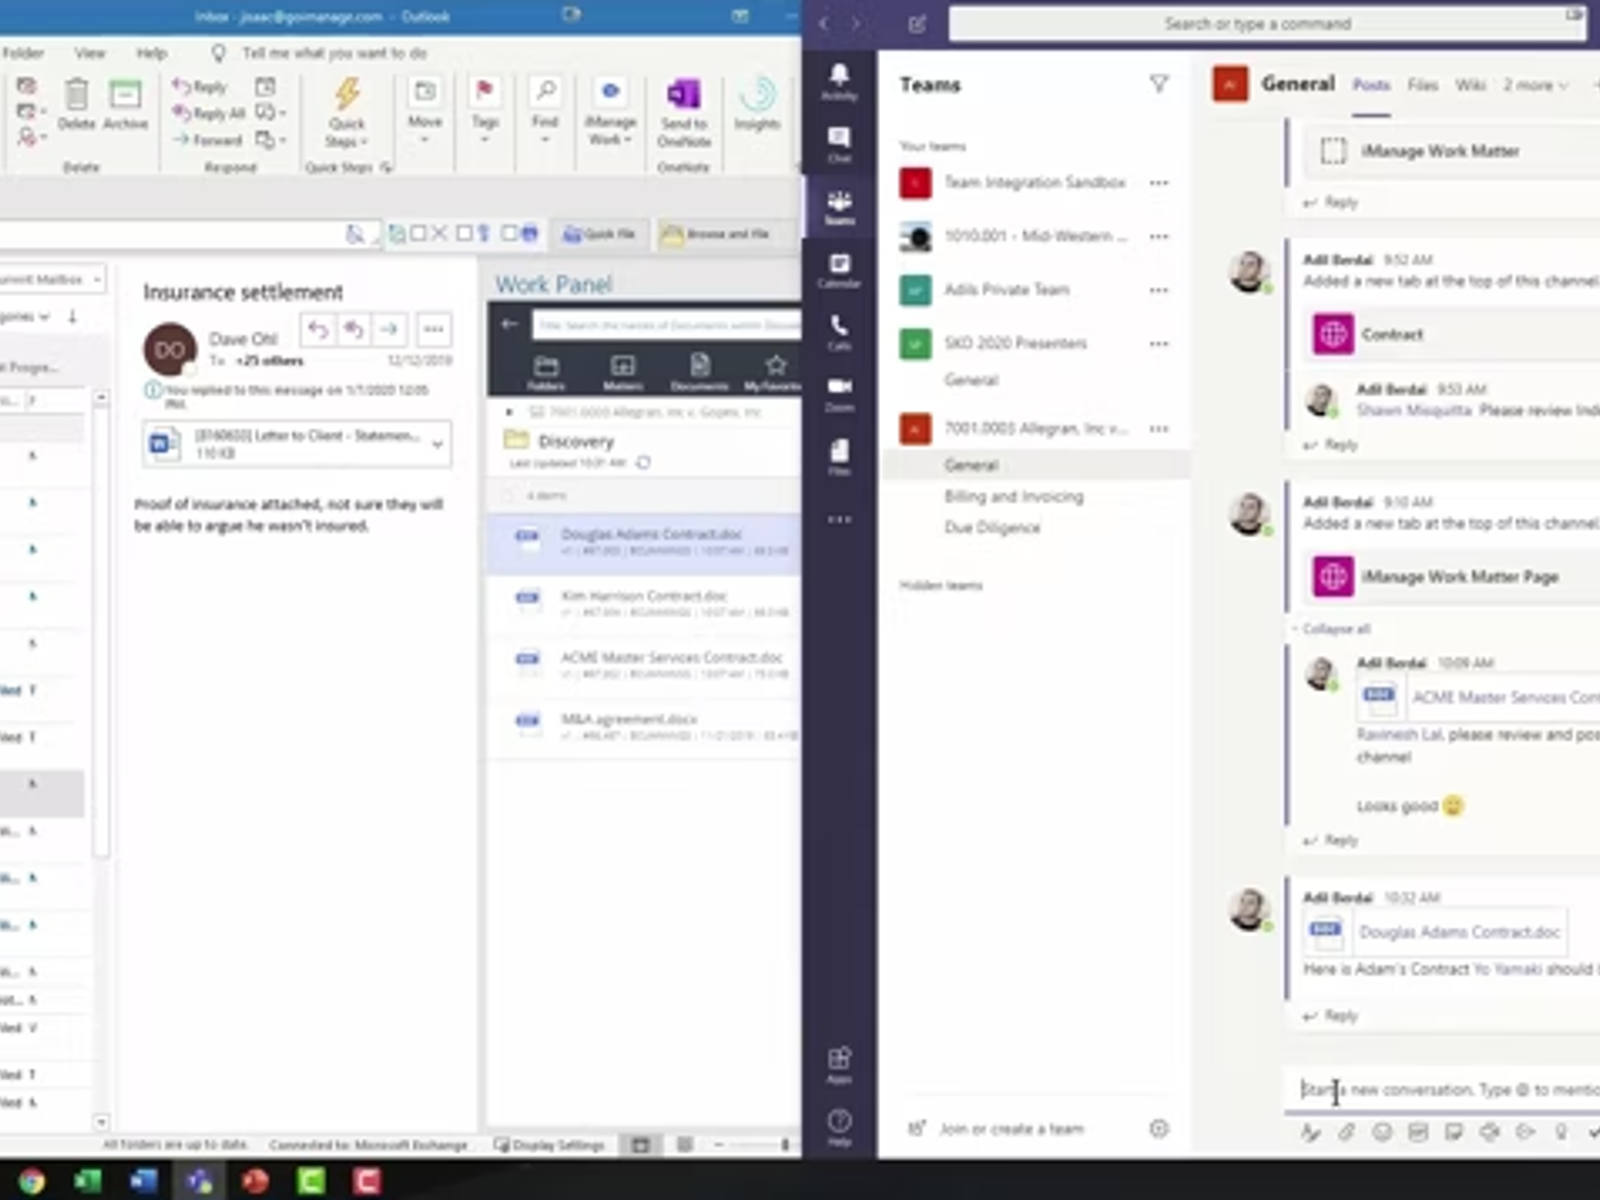Start a new chat with the compose icon
The width and height of the screenshot is (1600, 1200).
(x=916, y=24)
